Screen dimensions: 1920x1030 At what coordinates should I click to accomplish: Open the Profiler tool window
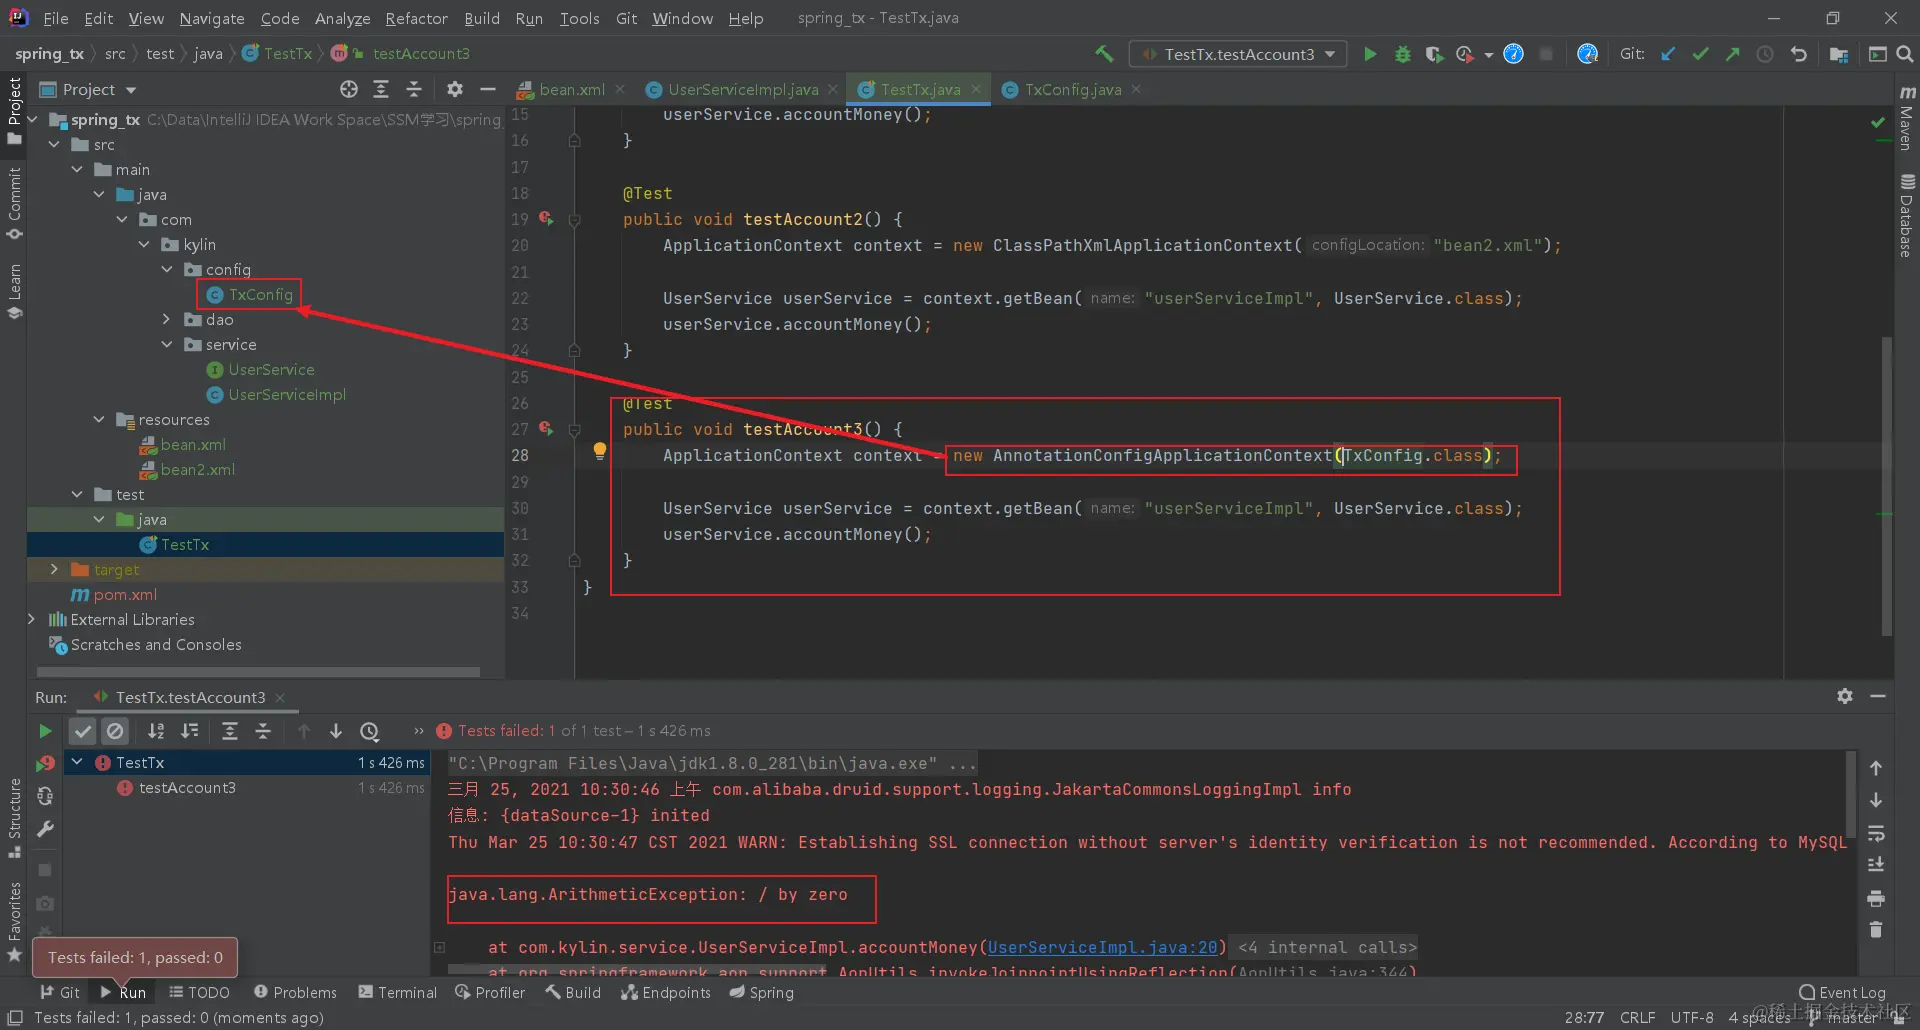(x=490, y=992)
